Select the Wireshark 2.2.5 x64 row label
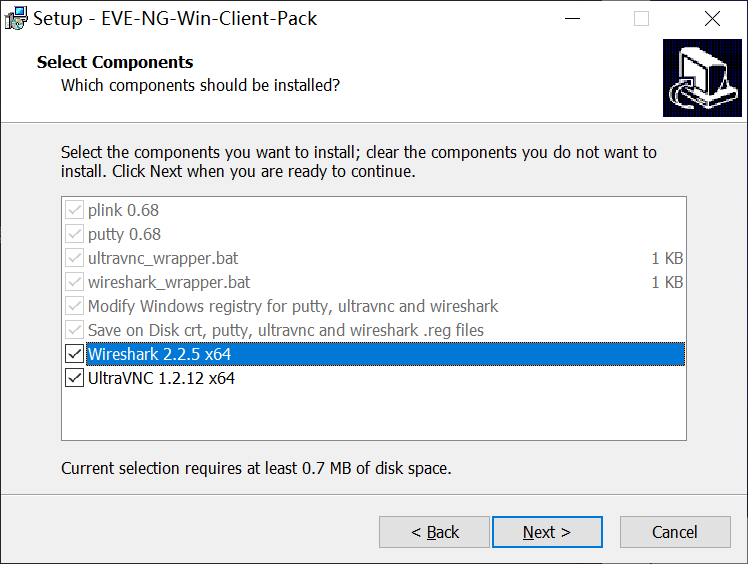748x564 pixels. [x=160, y=354]
